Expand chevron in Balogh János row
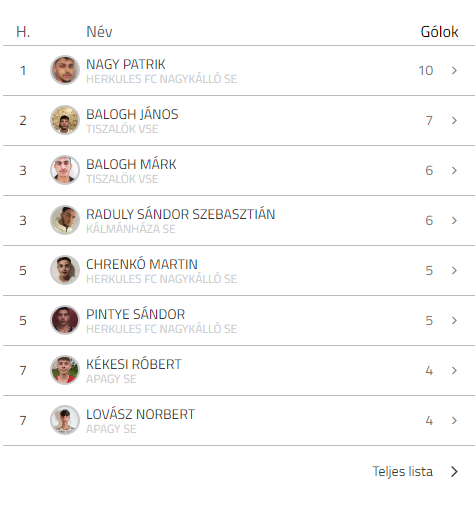 tap(454, 120)
